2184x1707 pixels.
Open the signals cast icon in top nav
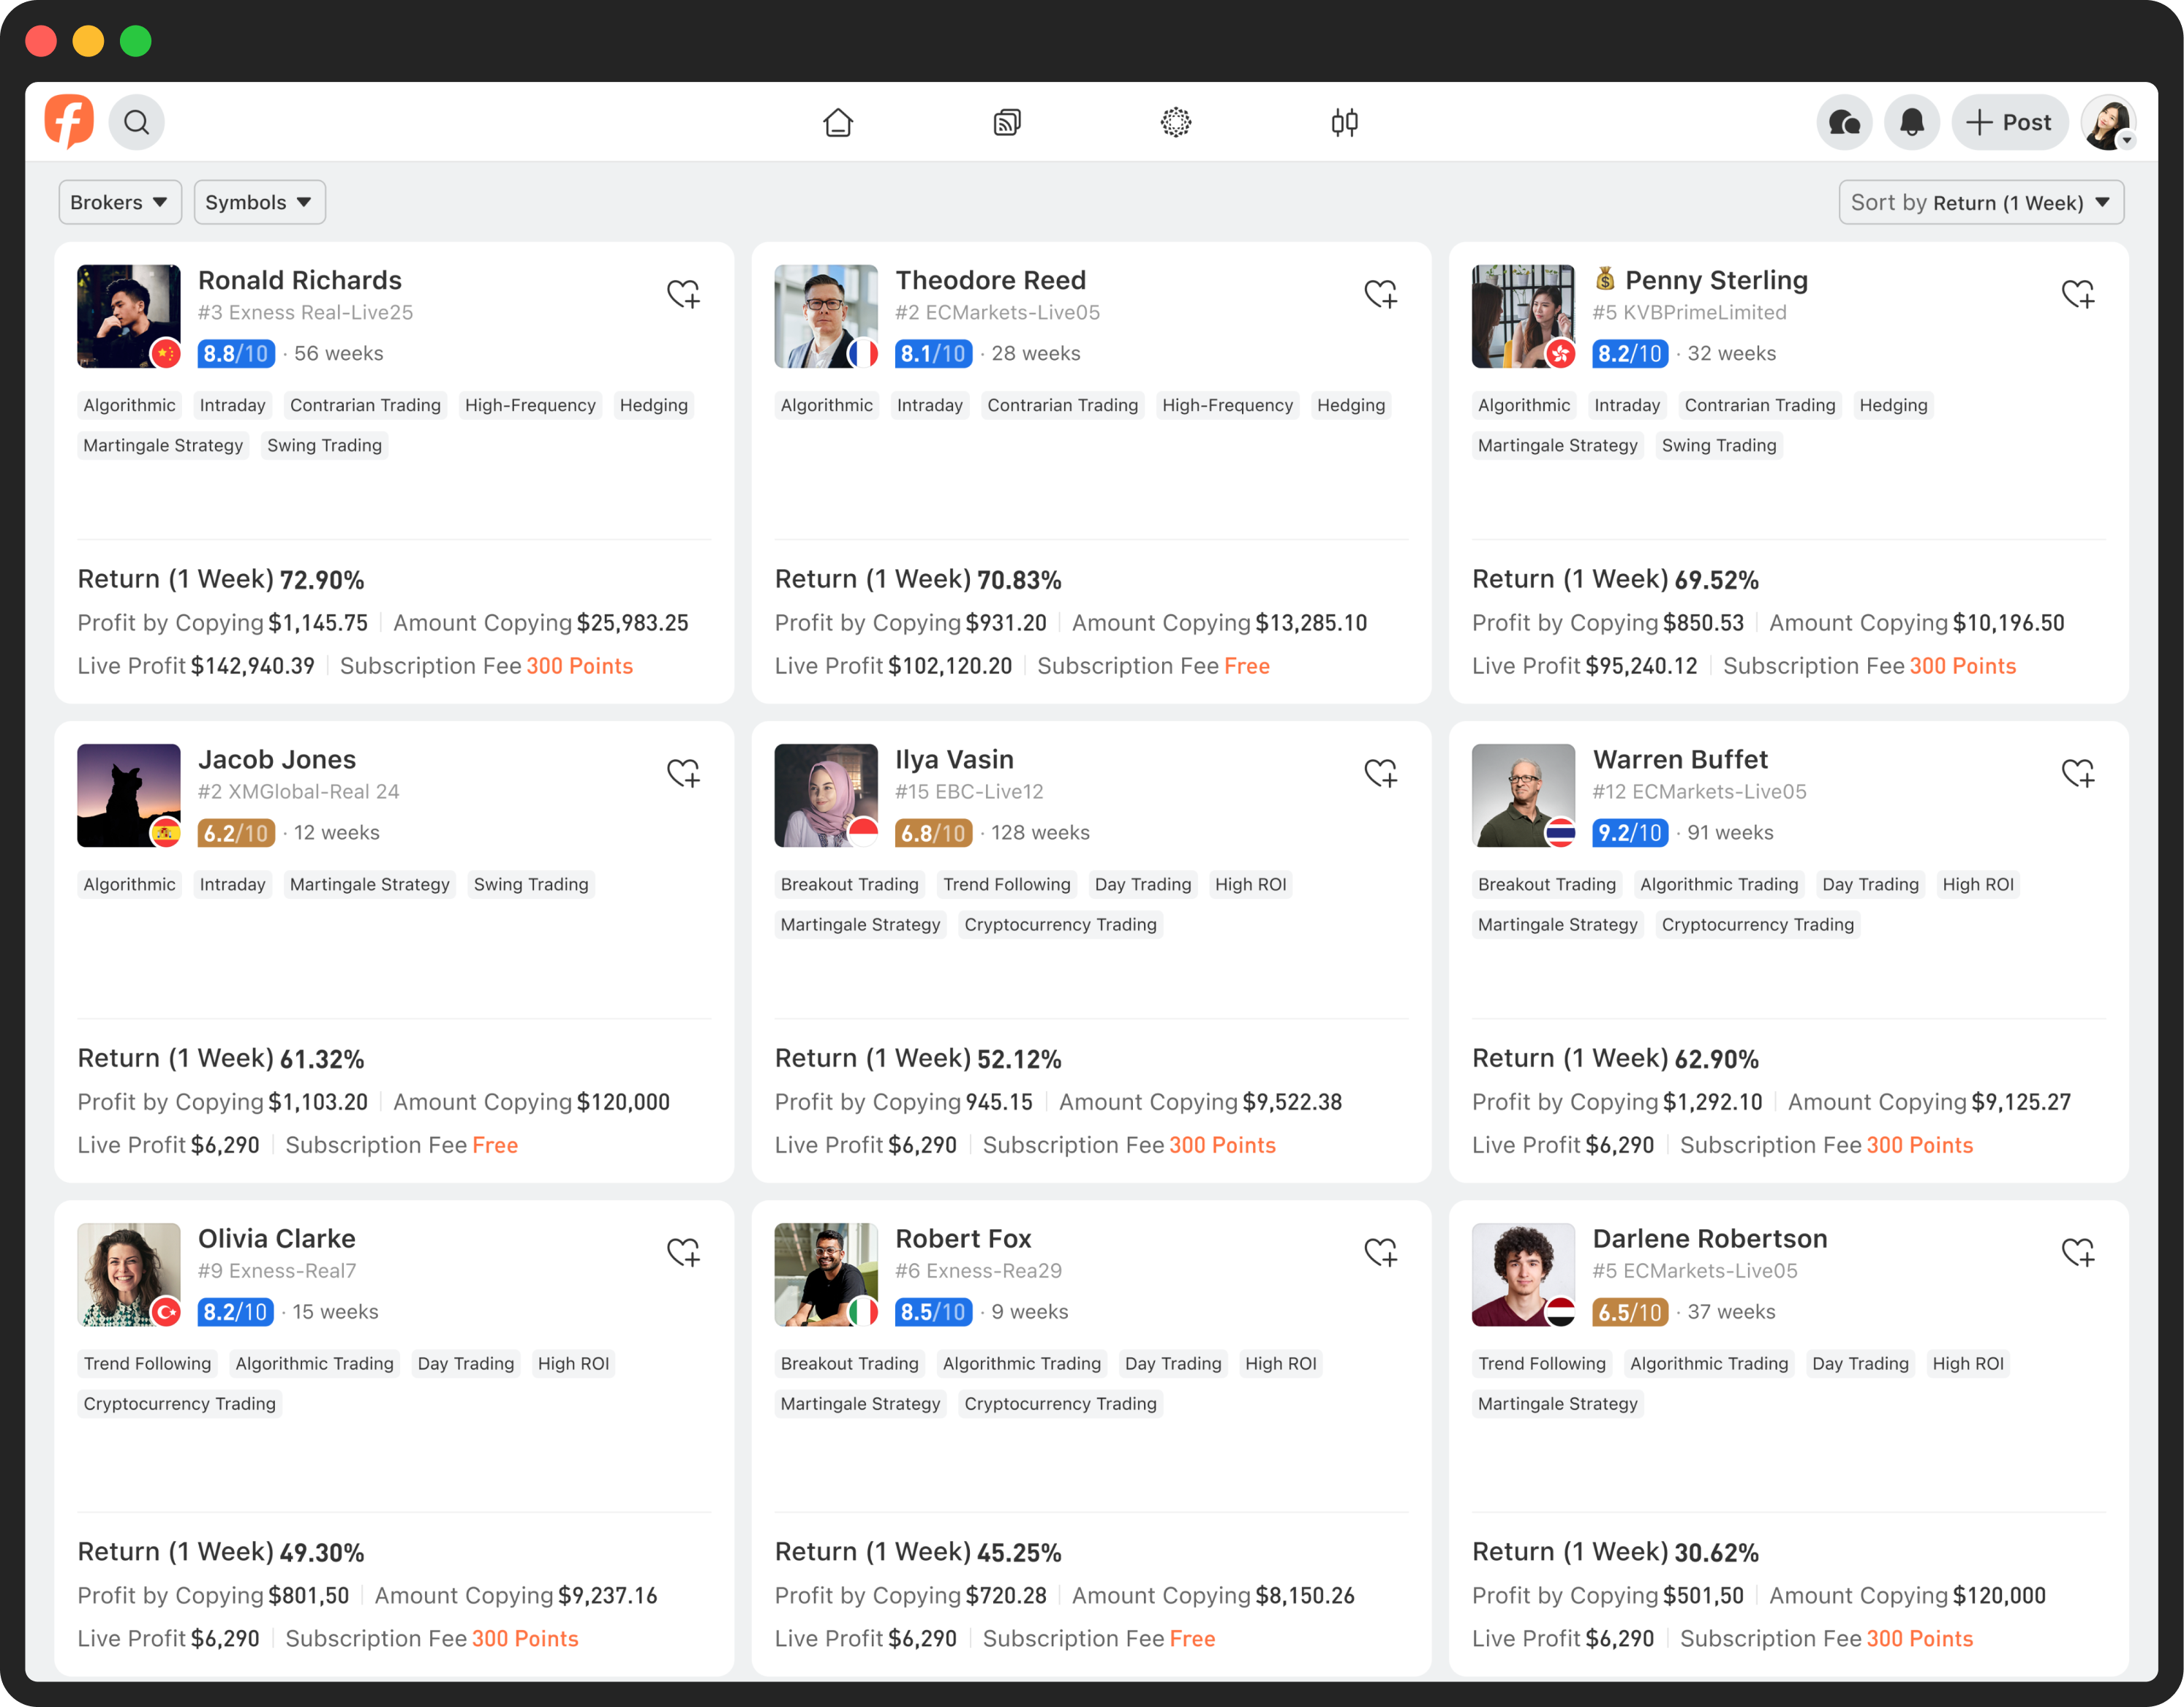1007,122
